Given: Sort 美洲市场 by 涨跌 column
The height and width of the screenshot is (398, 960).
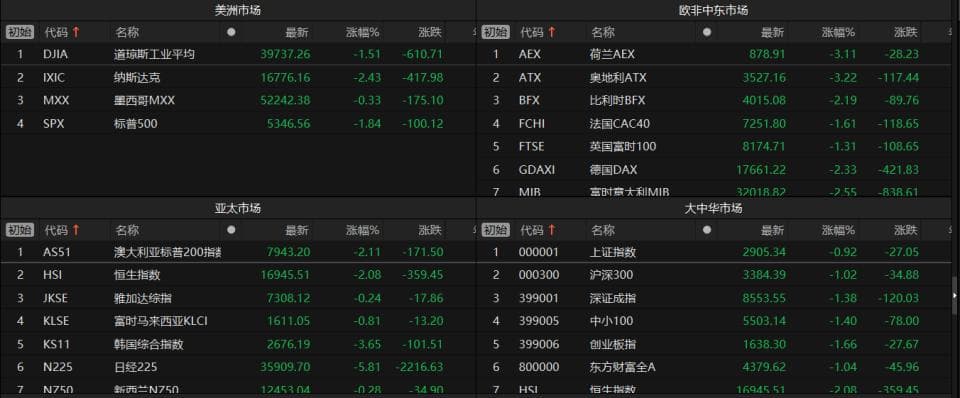Looking at the screenshot, I should pos(430,32).
